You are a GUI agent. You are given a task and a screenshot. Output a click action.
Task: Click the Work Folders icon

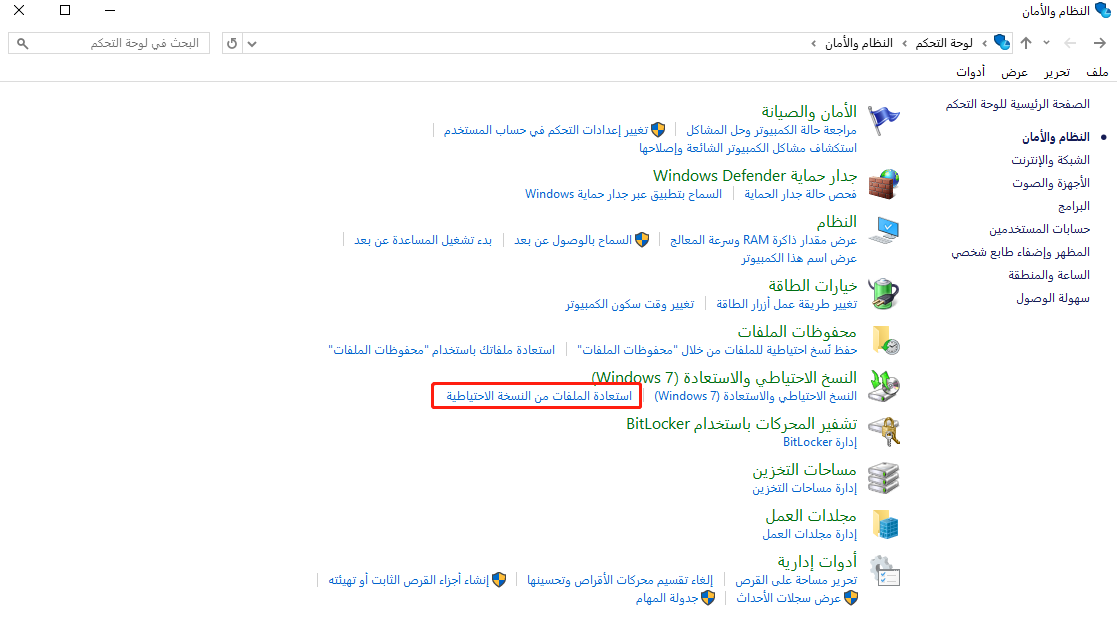pyautogui.click(x=886, y=524)
